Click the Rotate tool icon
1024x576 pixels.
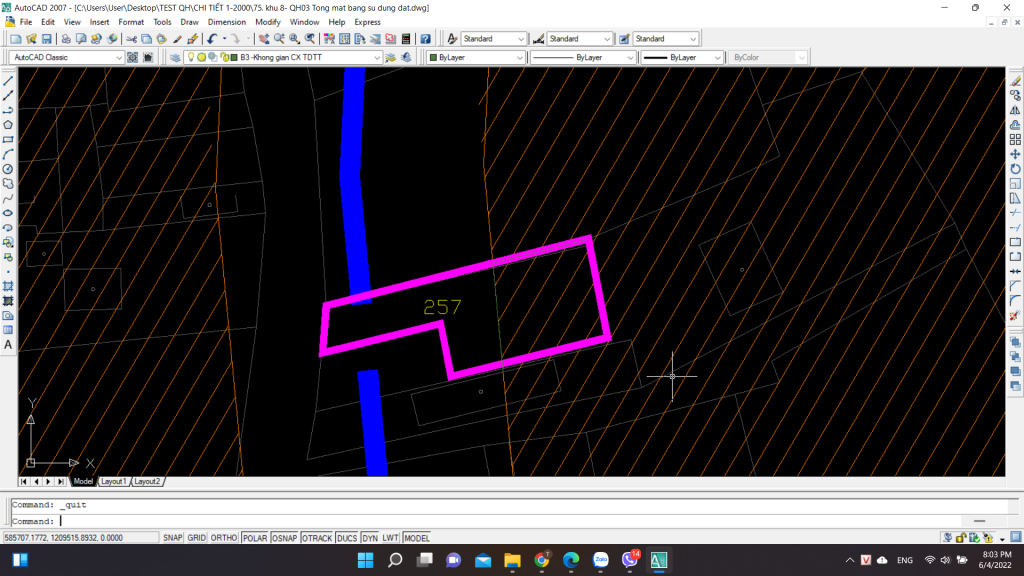tap(1015, 169)
